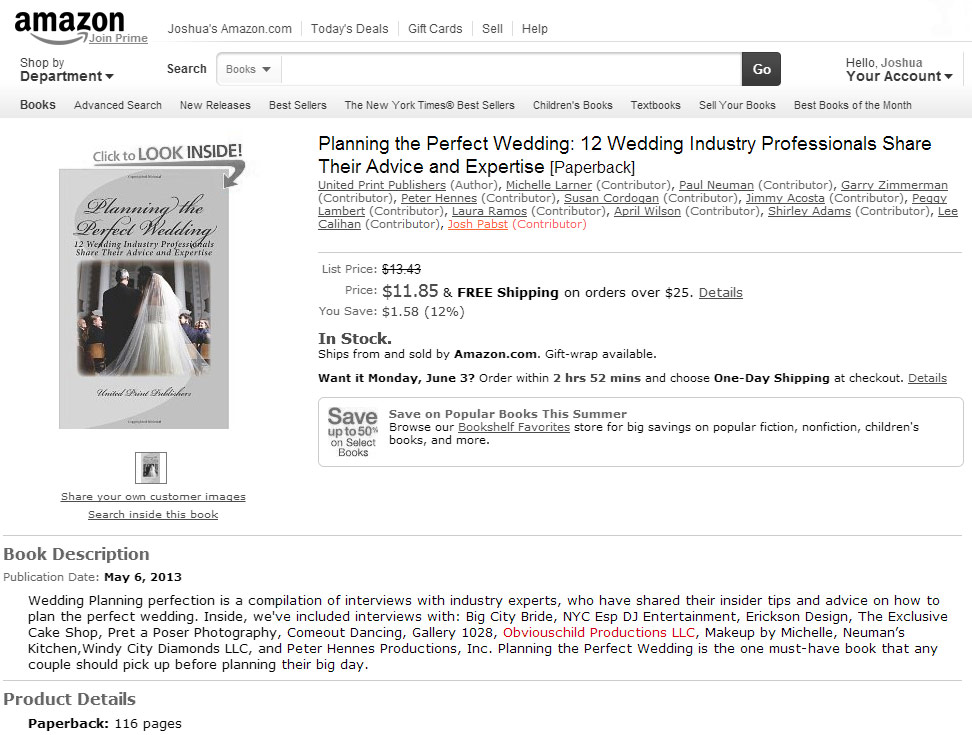The width and height of the screenshot is (972, 735).
Task: Click the Book Description heading
Action: coord(76,554)
